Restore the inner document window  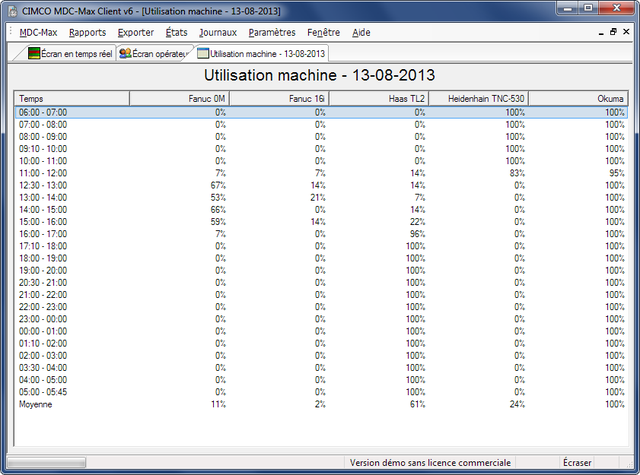pos(613,32)
